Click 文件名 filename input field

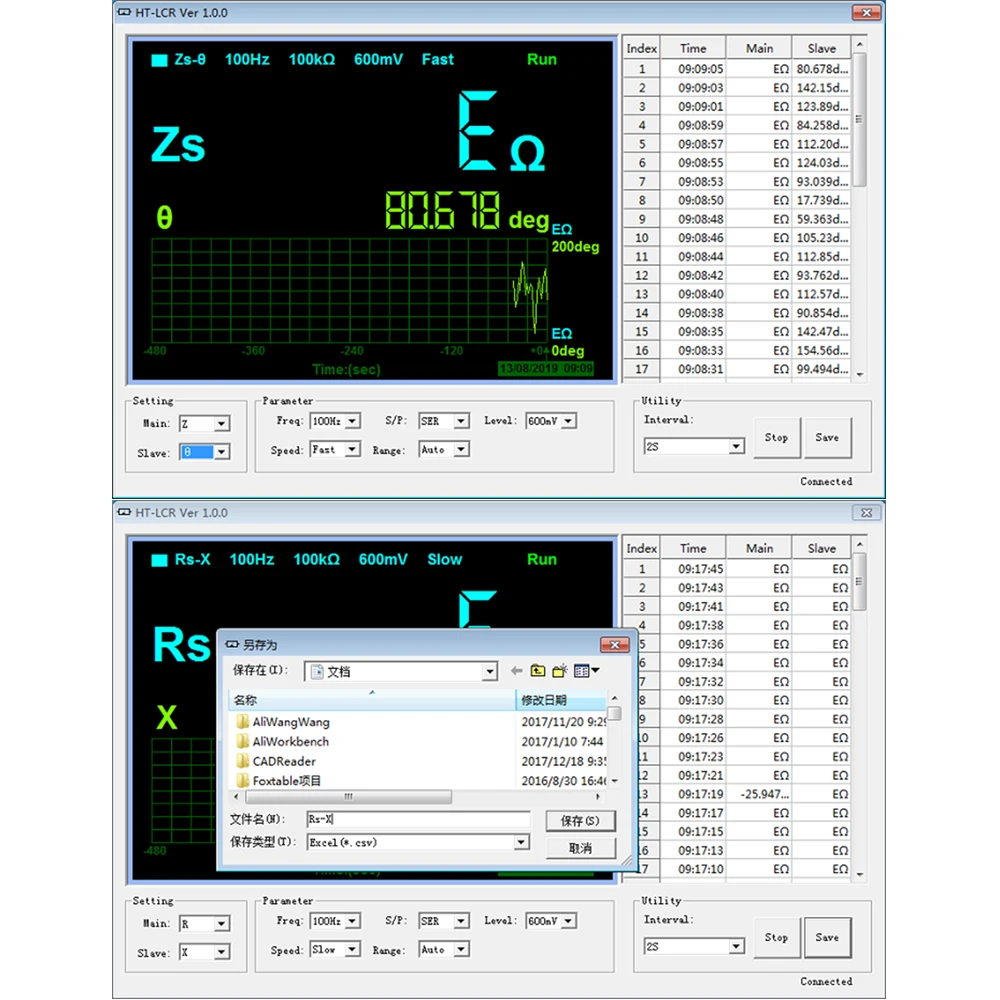[418, 820]
